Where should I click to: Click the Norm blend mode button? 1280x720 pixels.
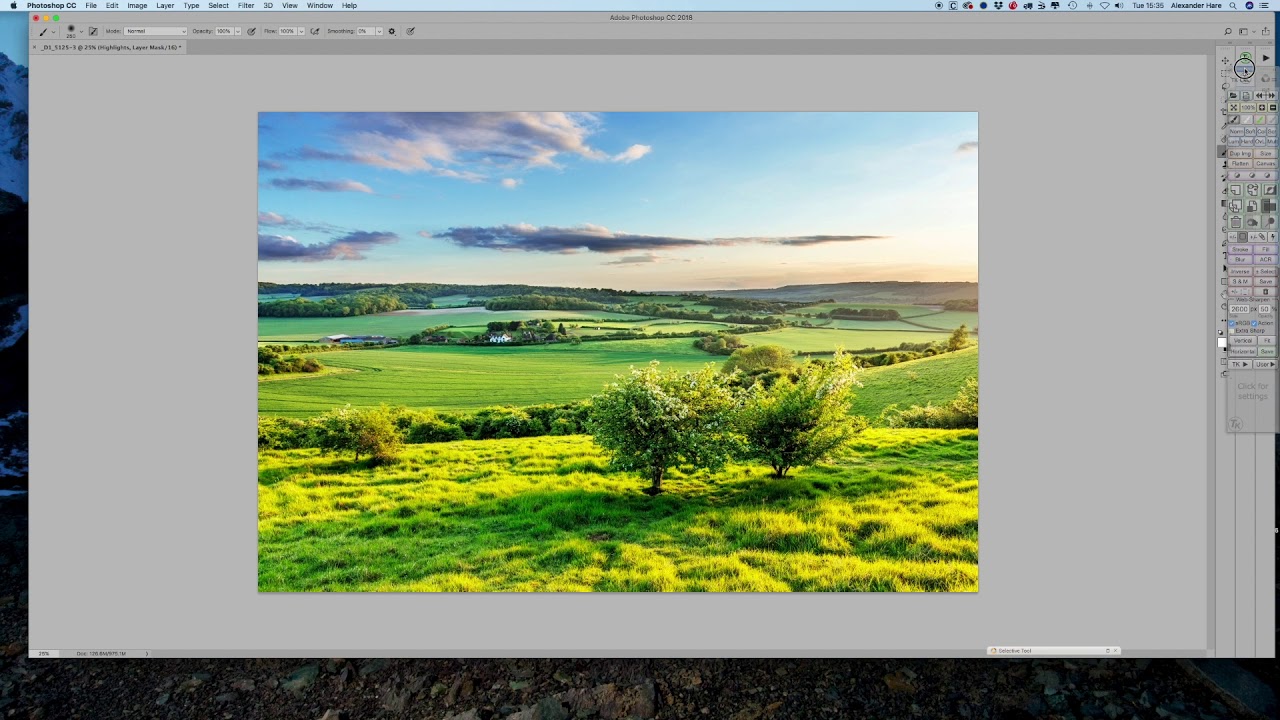pyautogui.click(x=1236, y=131)
